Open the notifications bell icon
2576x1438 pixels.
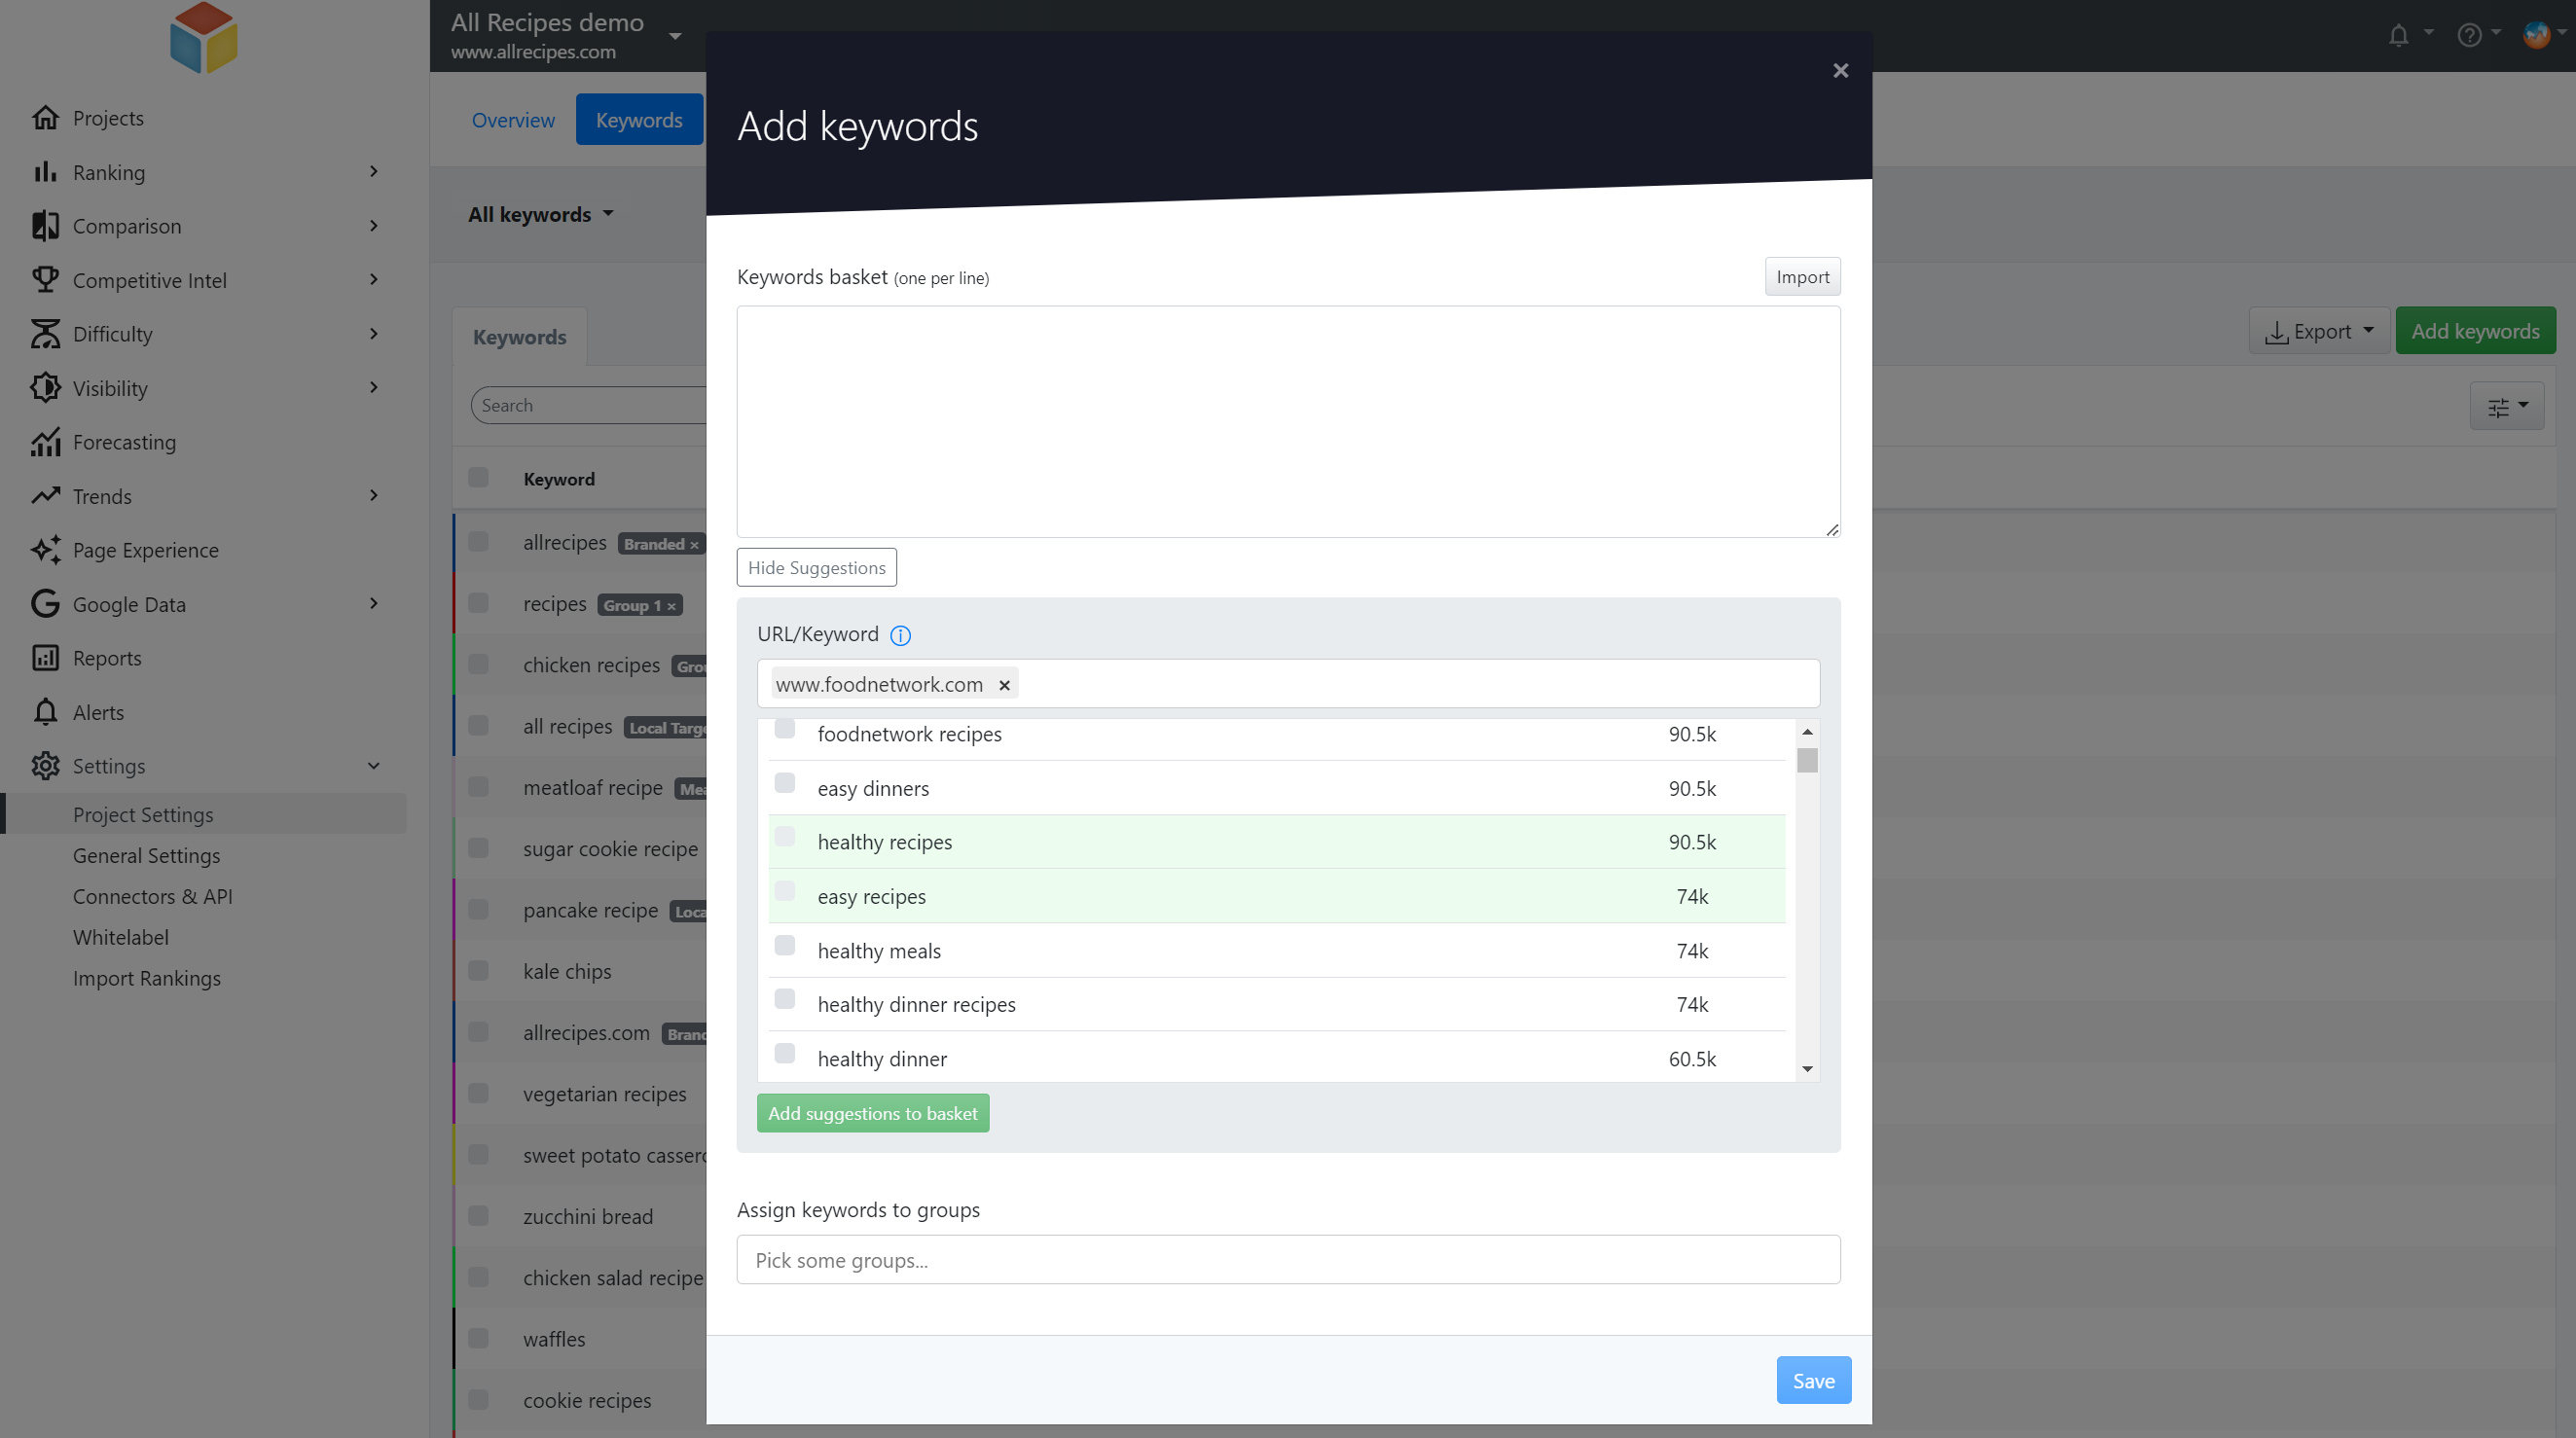tap(2398, 36)
